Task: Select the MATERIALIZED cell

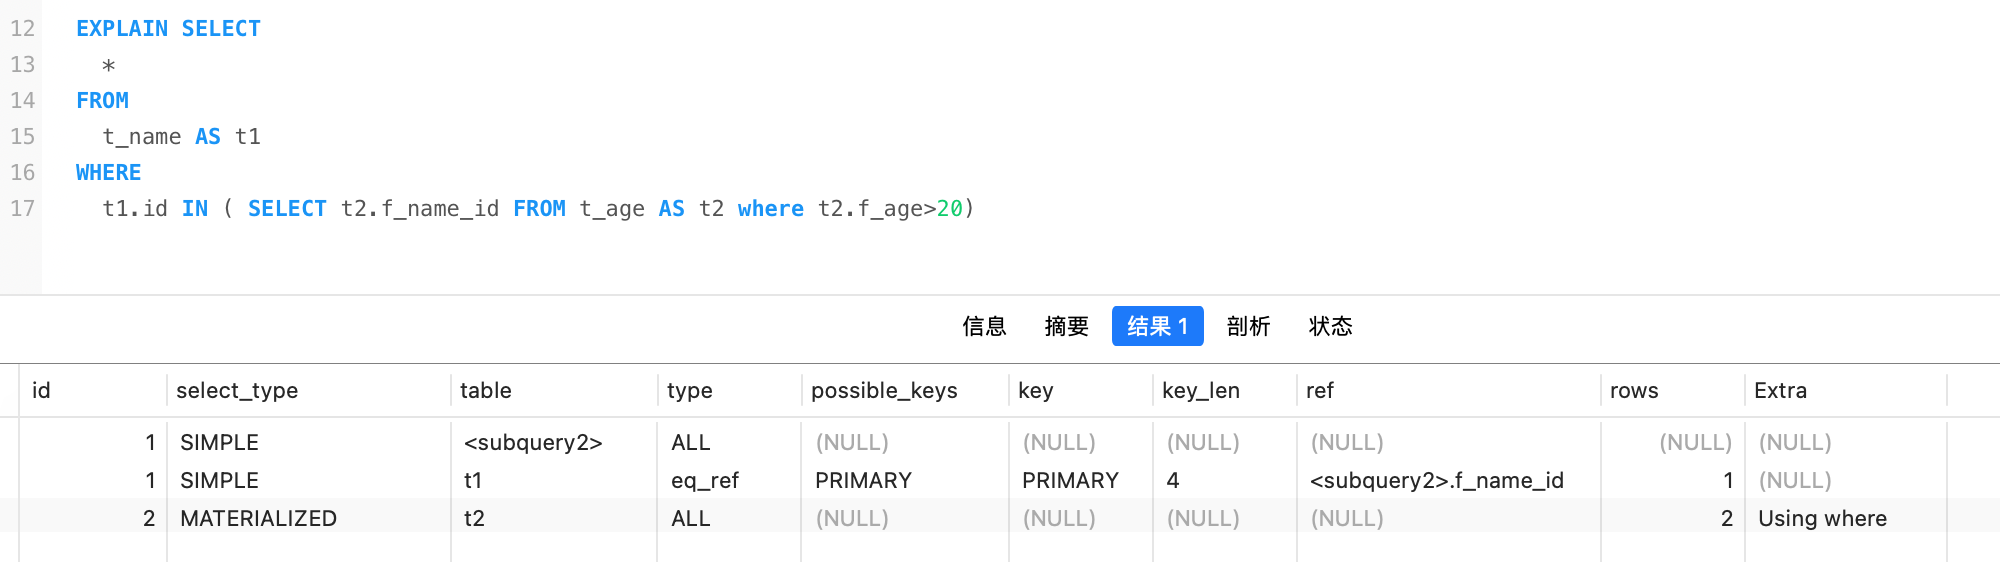Action: (x=258, y=519)
